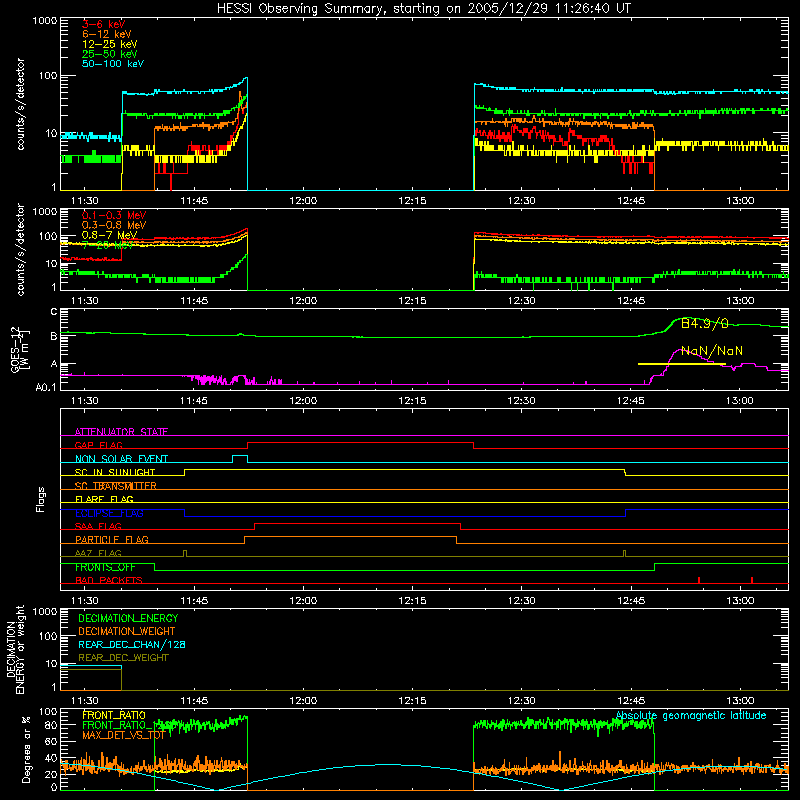This screenshot has height=800, width=800.
Task: Click the 11:30 tick label under GOES panel
Action: (x=85, y=401)
